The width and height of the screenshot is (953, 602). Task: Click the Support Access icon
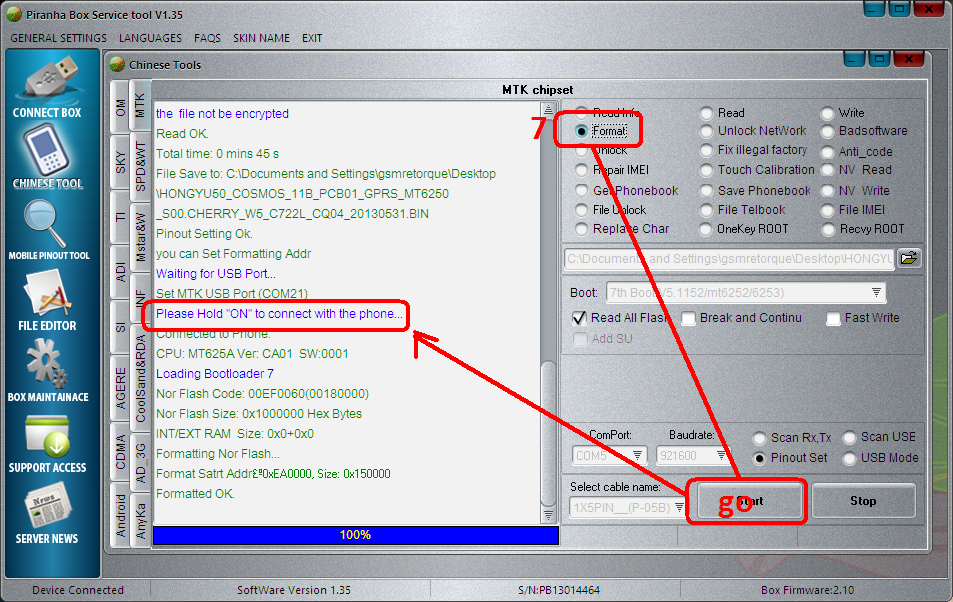[48, 441]
